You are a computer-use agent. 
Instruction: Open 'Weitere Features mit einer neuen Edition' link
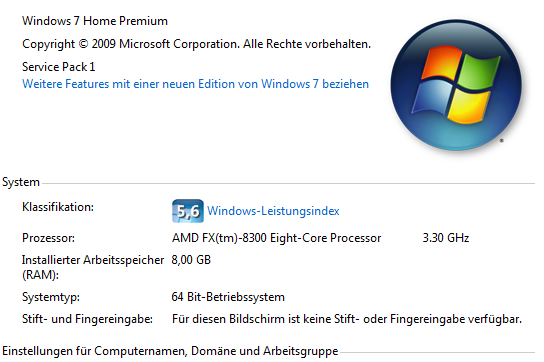(195, 84)
